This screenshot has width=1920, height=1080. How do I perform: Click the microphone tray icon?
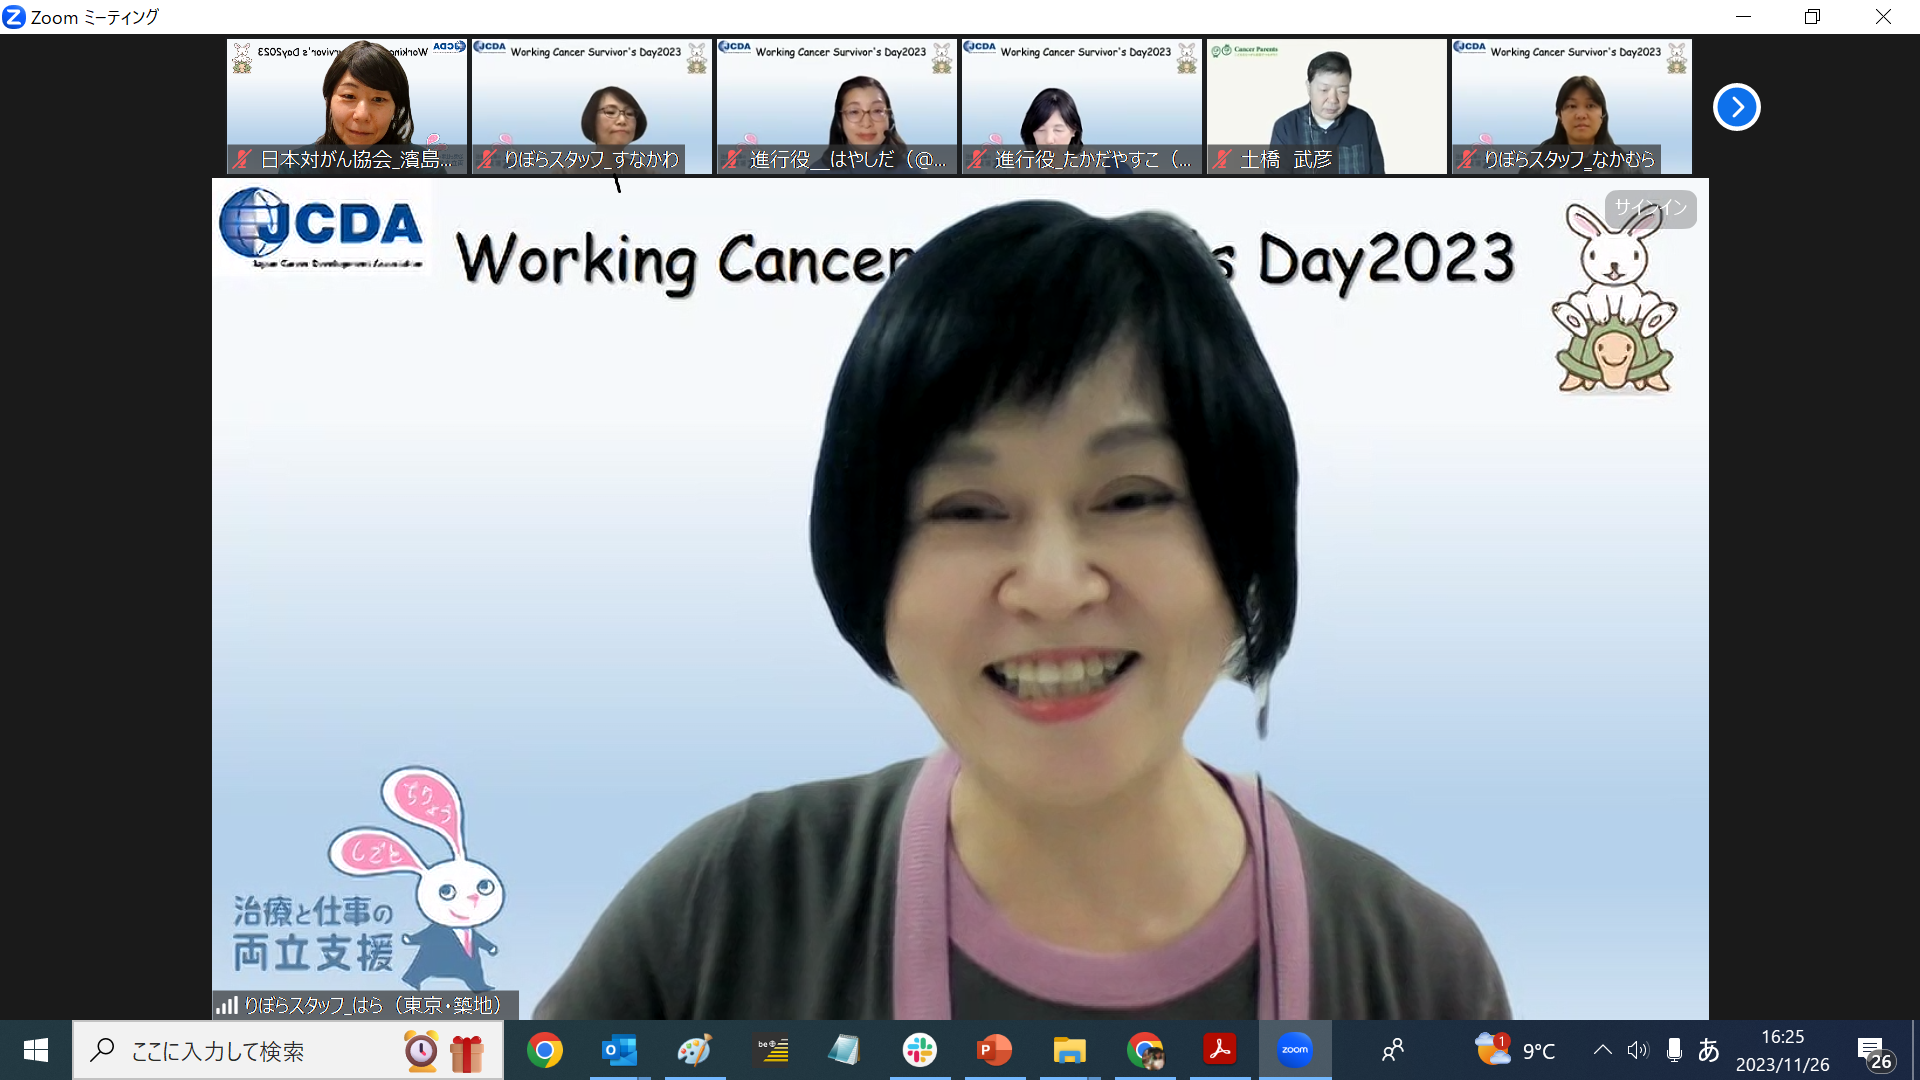pyautogui.click(x=1674, y=1050)
